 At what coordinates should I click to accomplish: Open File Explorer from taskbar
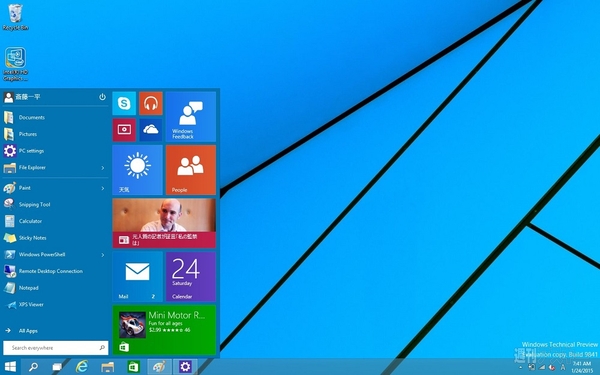point(108,367)
